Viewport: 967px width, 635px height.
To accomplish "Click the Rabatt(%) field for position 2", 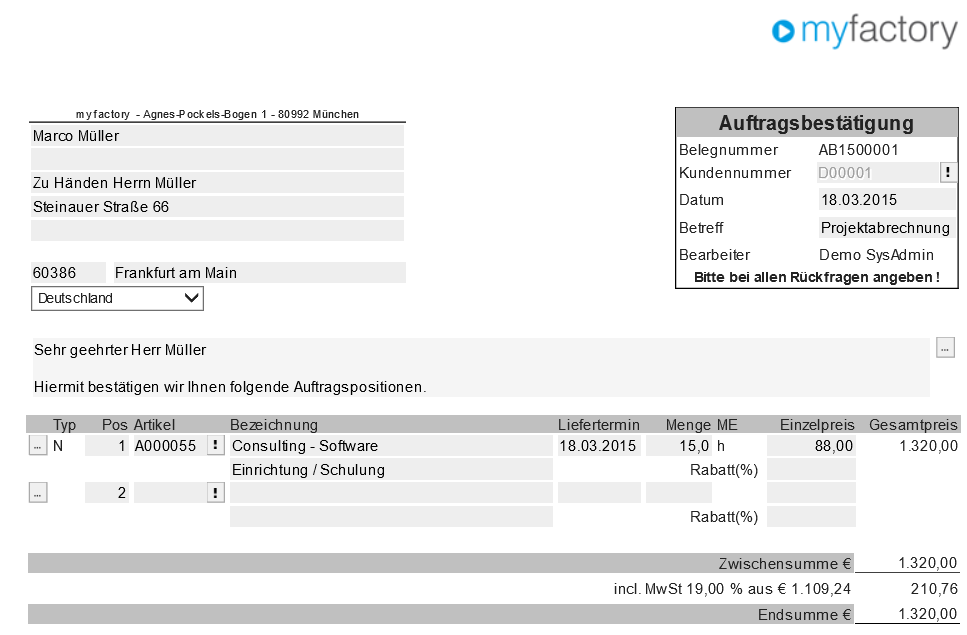I will coord(811,517).
